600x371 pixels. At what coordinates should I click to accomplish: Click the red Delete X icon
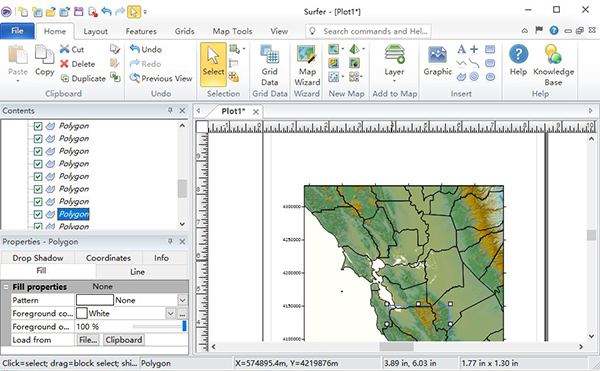coord(64,63)
